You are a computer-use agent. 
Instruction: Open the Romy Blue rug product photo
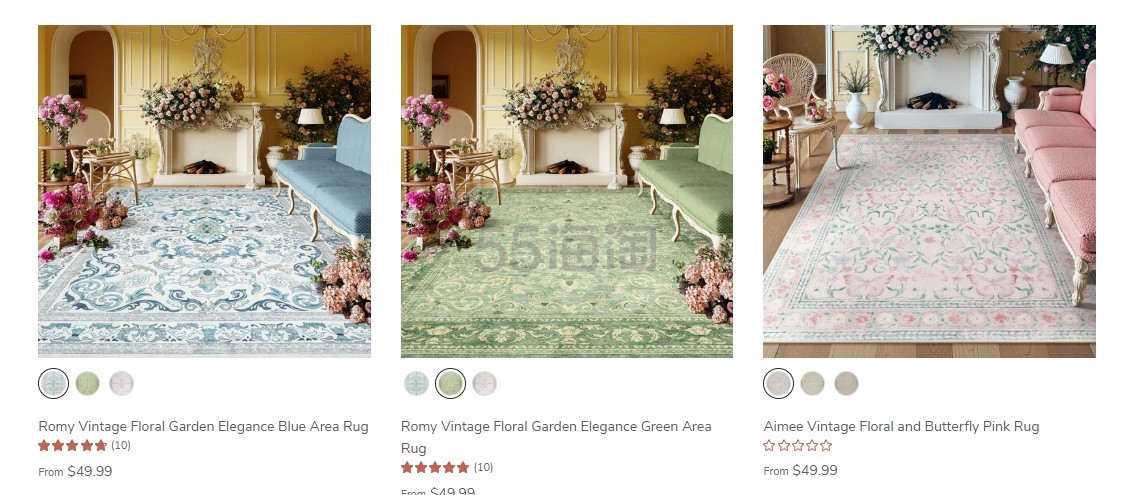(204, 191)
